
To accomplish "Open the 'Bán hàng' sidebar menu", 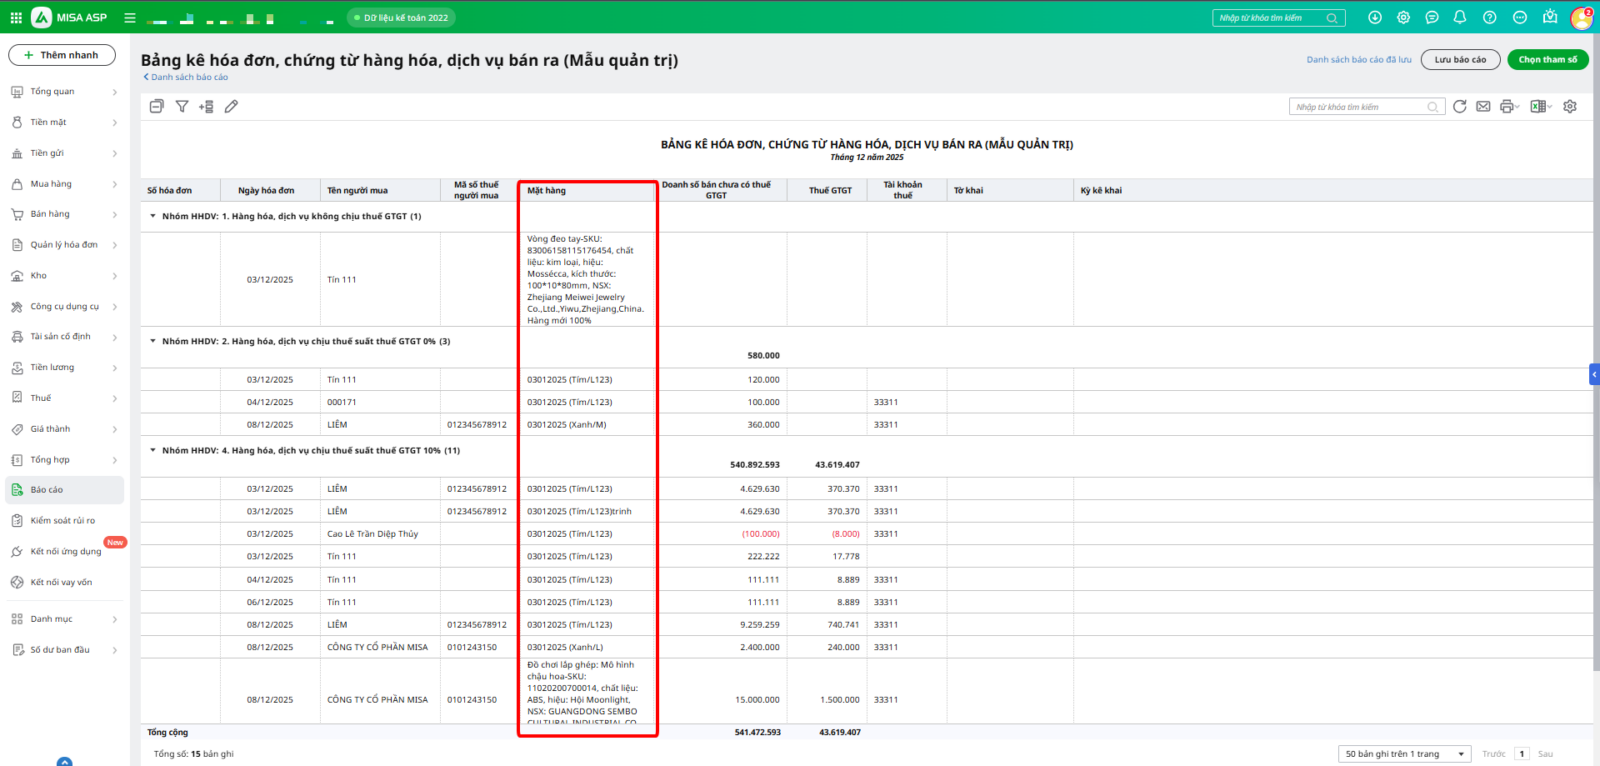I will tap(50, 214).
